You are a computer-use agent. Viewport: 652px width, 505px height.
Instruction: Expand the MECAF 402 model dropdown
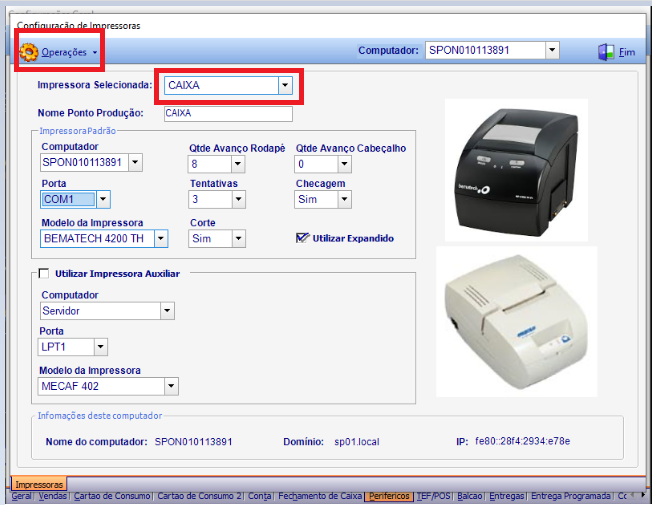click(x=171, y=386)
